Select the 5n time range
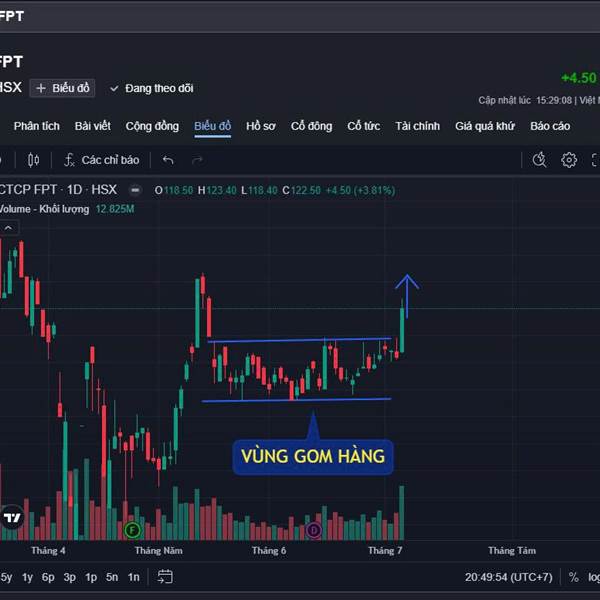 click(112, 577)
